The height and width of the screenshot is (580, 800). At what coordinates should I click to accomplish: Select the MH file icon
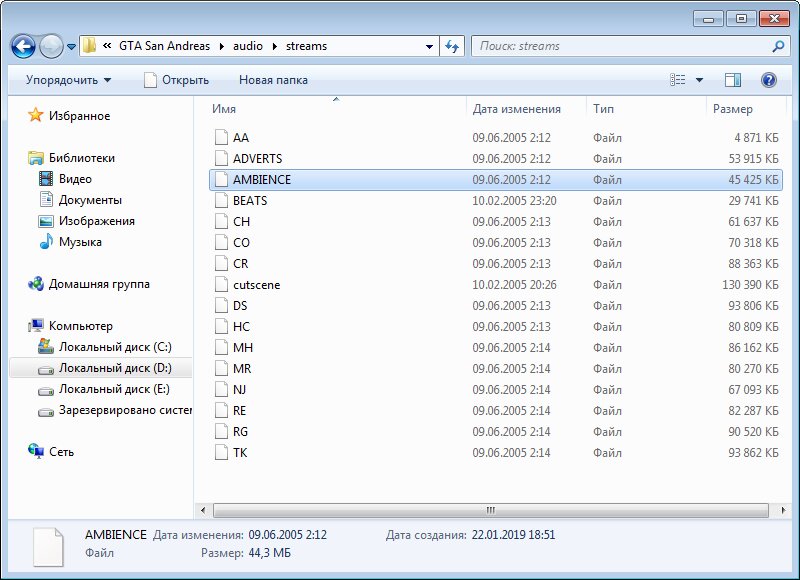tap(221, 347)
